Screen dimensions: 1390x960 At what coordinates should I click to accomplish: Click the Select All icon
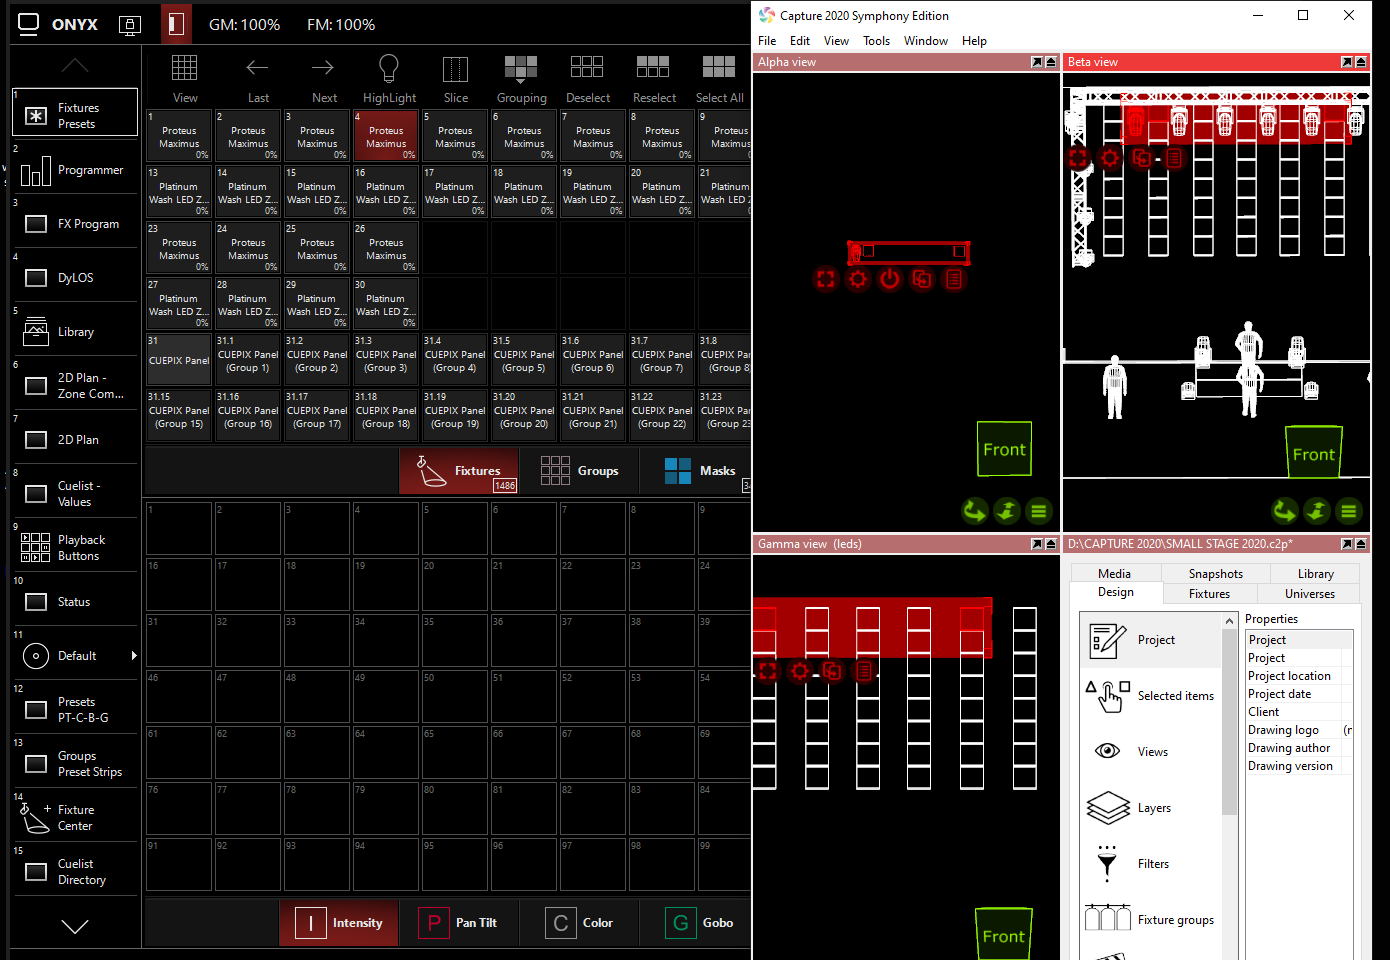(719, 68)
